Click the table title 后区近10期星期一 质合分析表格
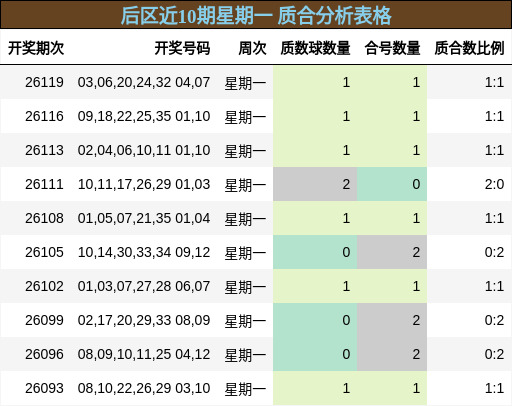This screenshot has width=512, height=406. 256,15
